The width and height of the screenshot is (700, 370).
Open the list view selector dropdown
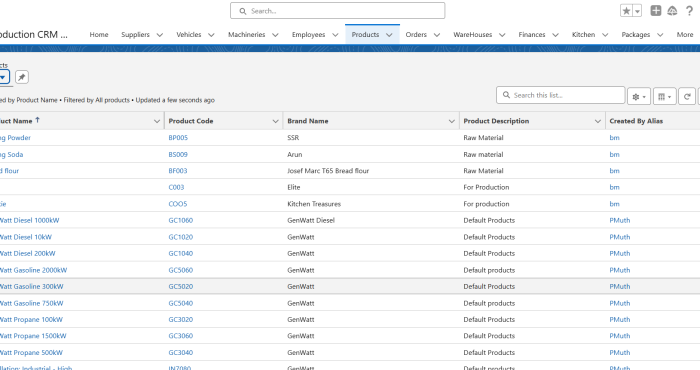tap(4, 77)
